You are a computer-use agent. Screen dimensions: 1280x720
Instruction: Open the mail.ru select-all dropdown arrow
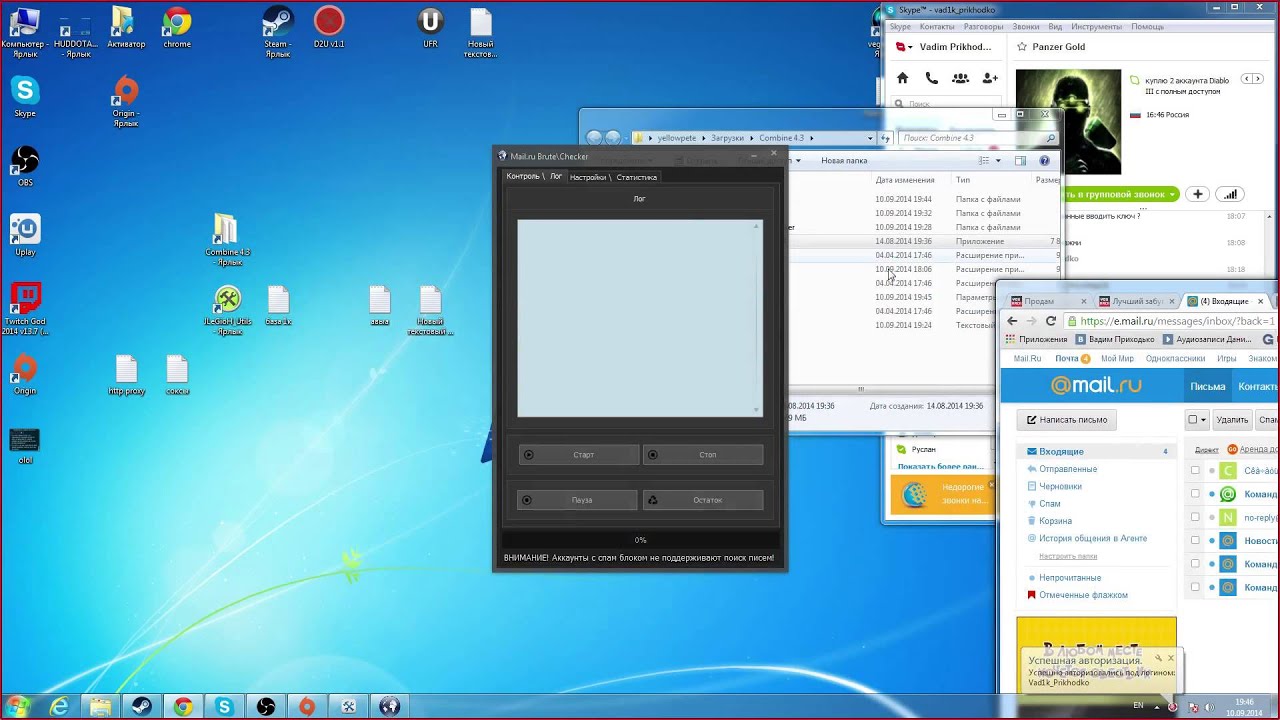[1203, 420]
